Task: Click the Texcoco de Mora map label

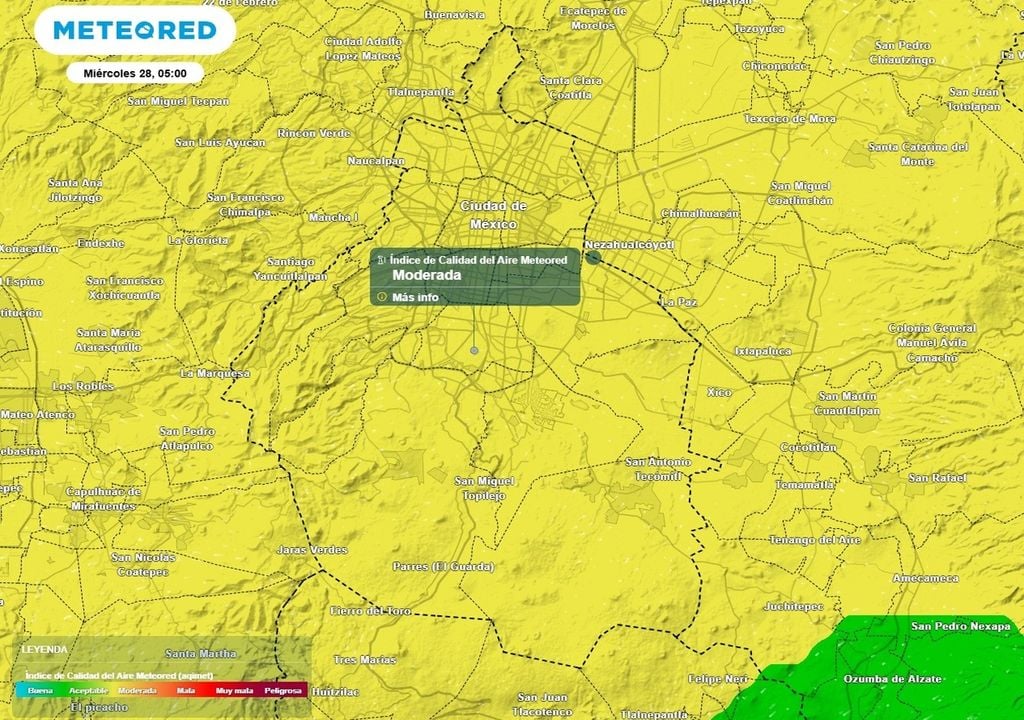Action: pos(790,119)
